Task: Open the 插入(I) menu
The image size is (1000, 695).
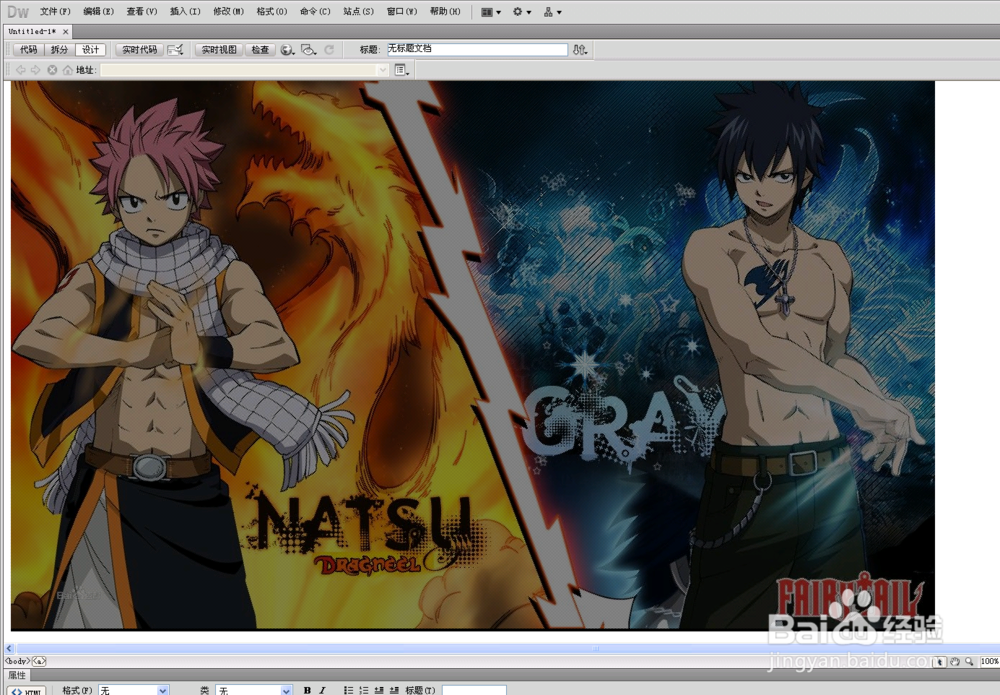Action: (x=186, y=11)
